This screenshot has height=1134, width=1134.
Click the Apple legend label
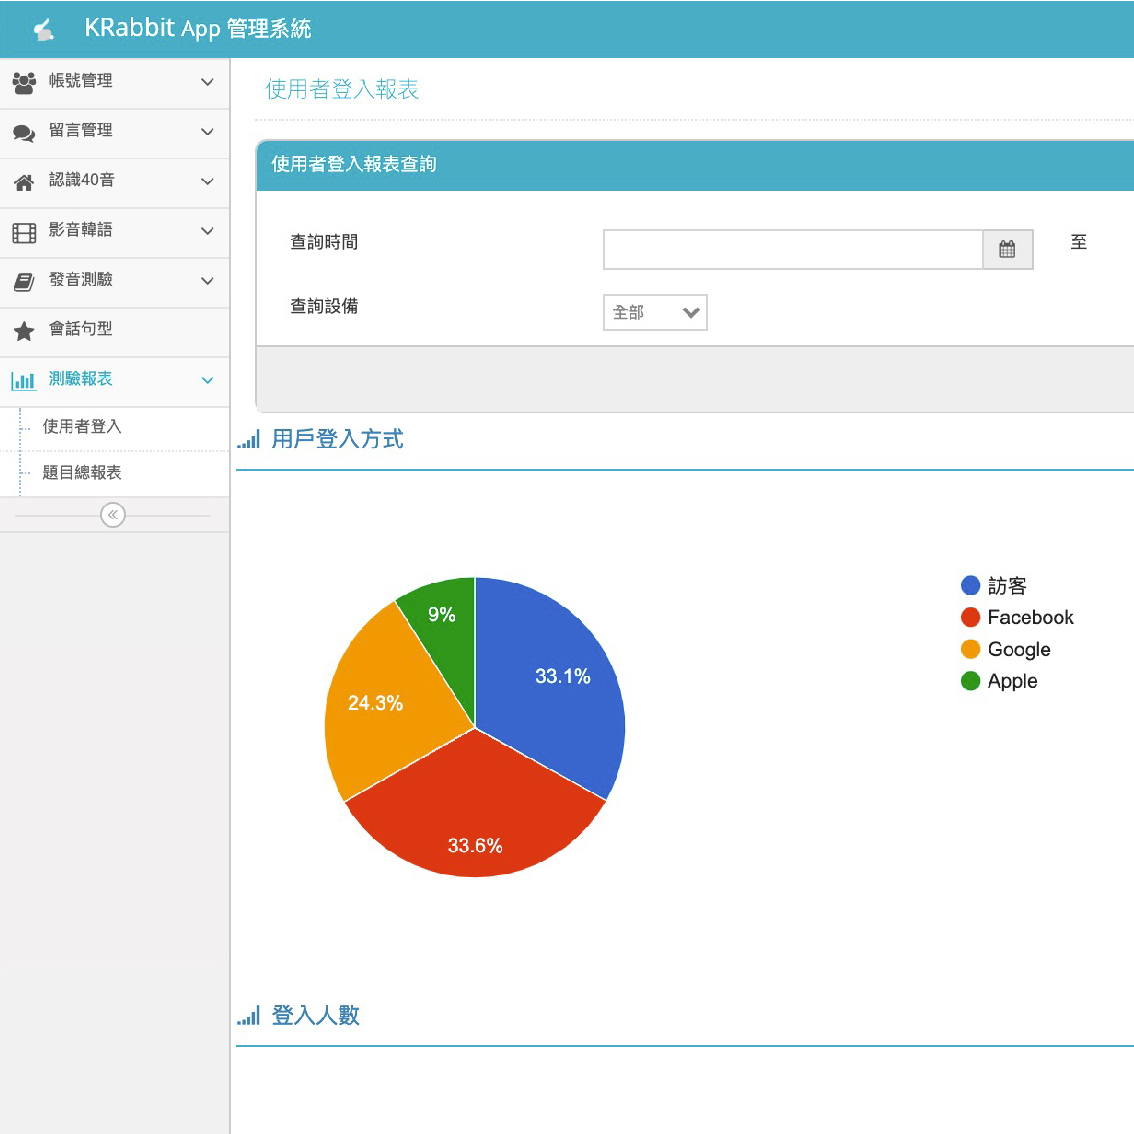click(1012, 681)
